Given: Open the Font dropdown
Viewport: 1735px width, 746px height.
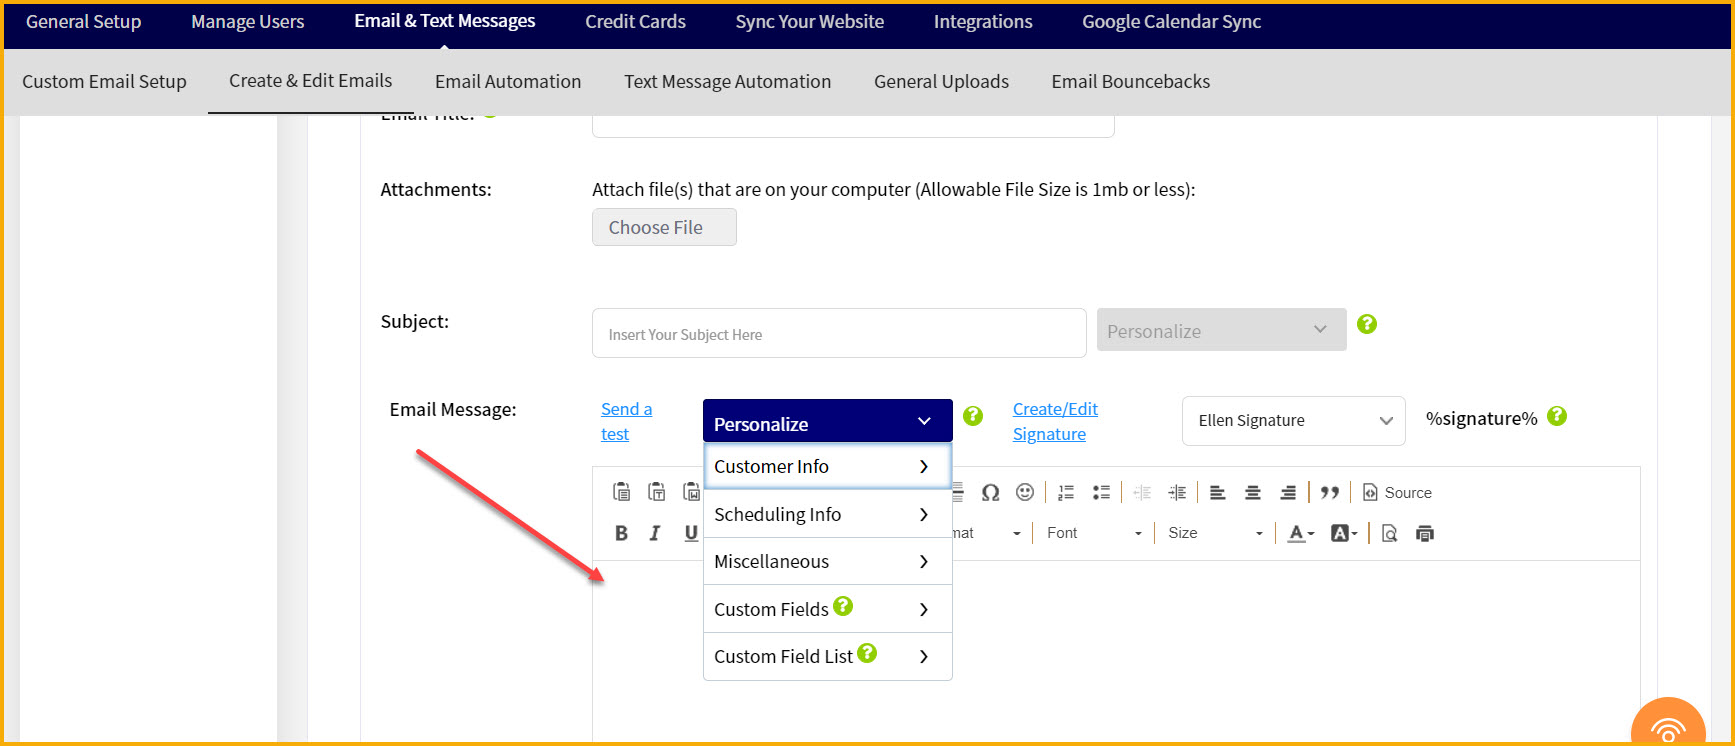Looking at the screenshot, I should point(1094,533).
